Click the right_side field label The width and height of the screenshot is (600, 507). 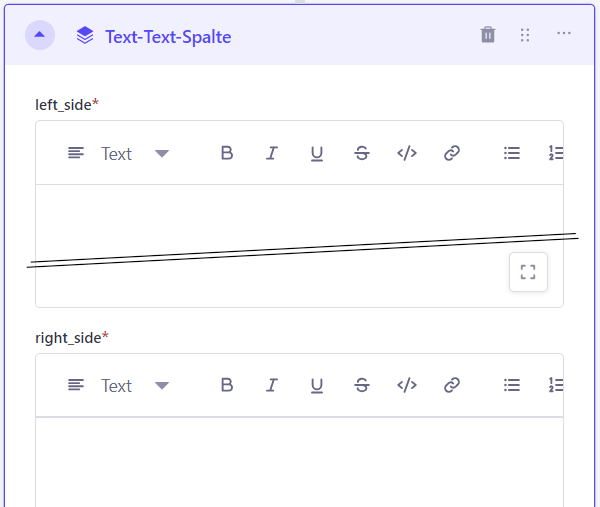click(x=72, y=338)
